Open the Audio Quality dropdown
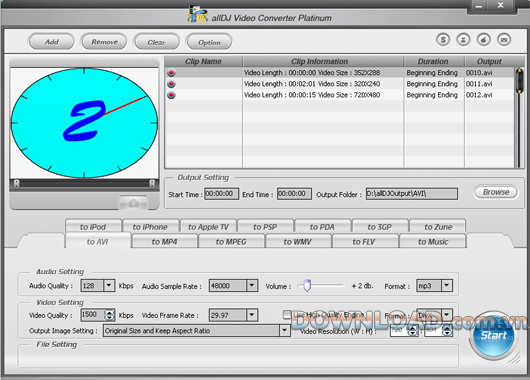The image size is (530, 380). [109, 286]
